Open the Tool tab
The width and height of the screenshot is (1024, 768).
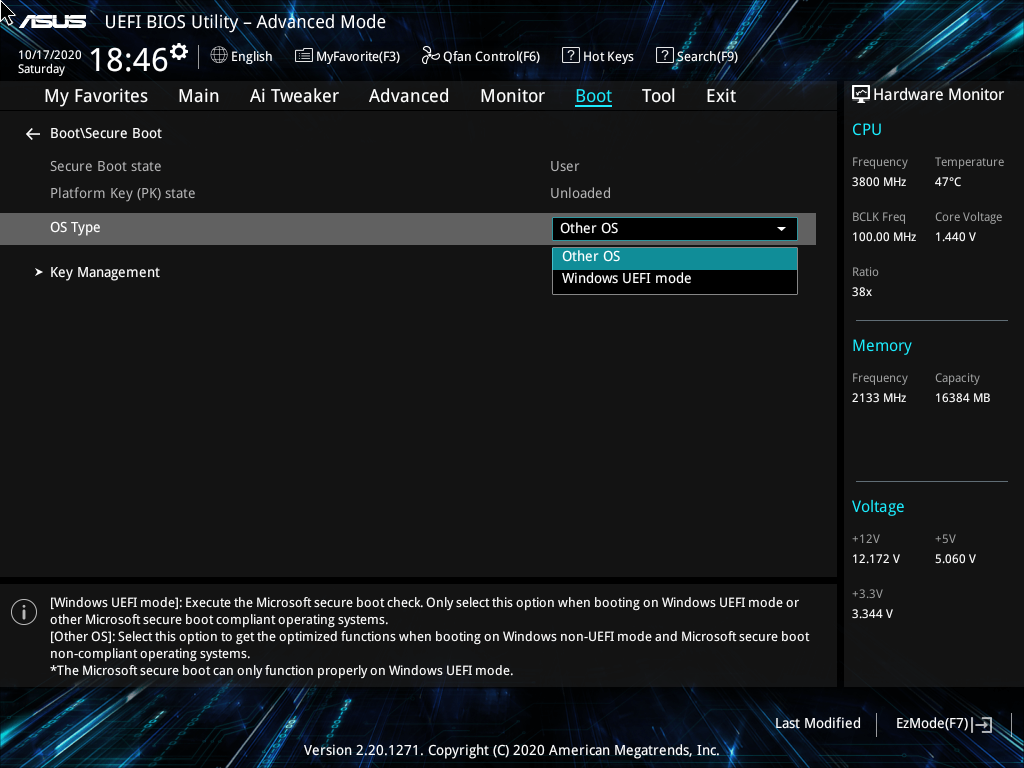click(x=658, y=96)
